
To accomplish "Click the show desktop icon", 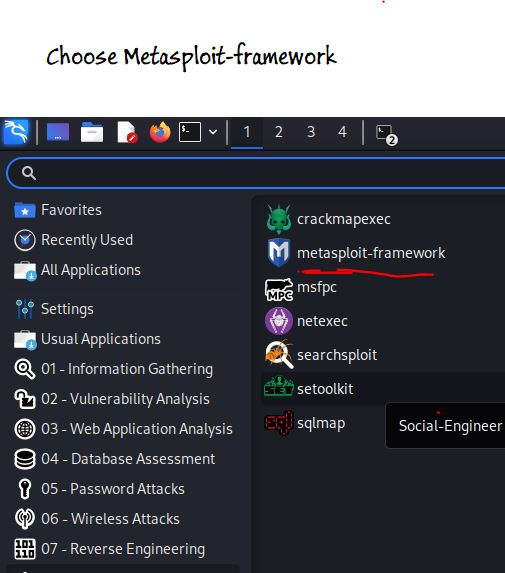I will tap(58, 132).
